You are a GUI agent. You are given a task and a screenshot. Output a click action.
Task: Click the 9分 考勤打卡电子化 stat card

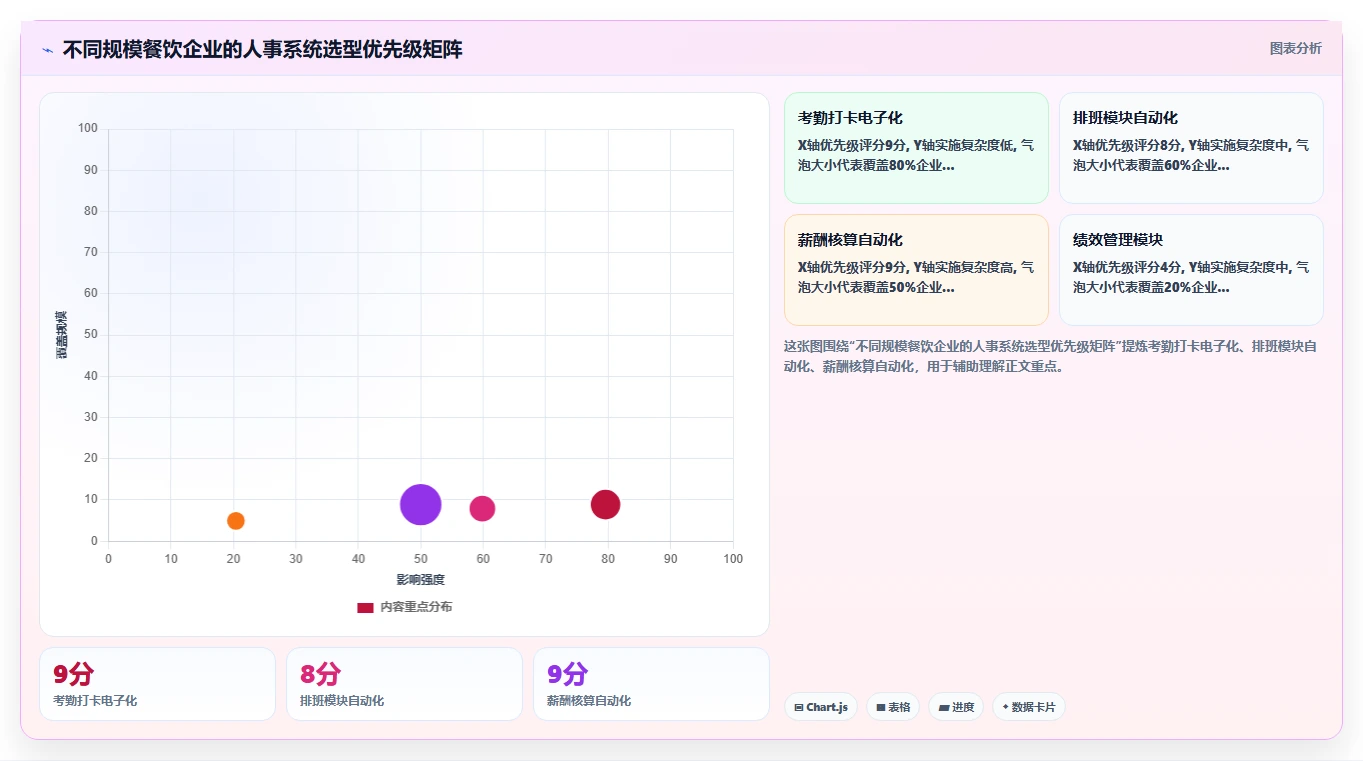tap(157, 684)
